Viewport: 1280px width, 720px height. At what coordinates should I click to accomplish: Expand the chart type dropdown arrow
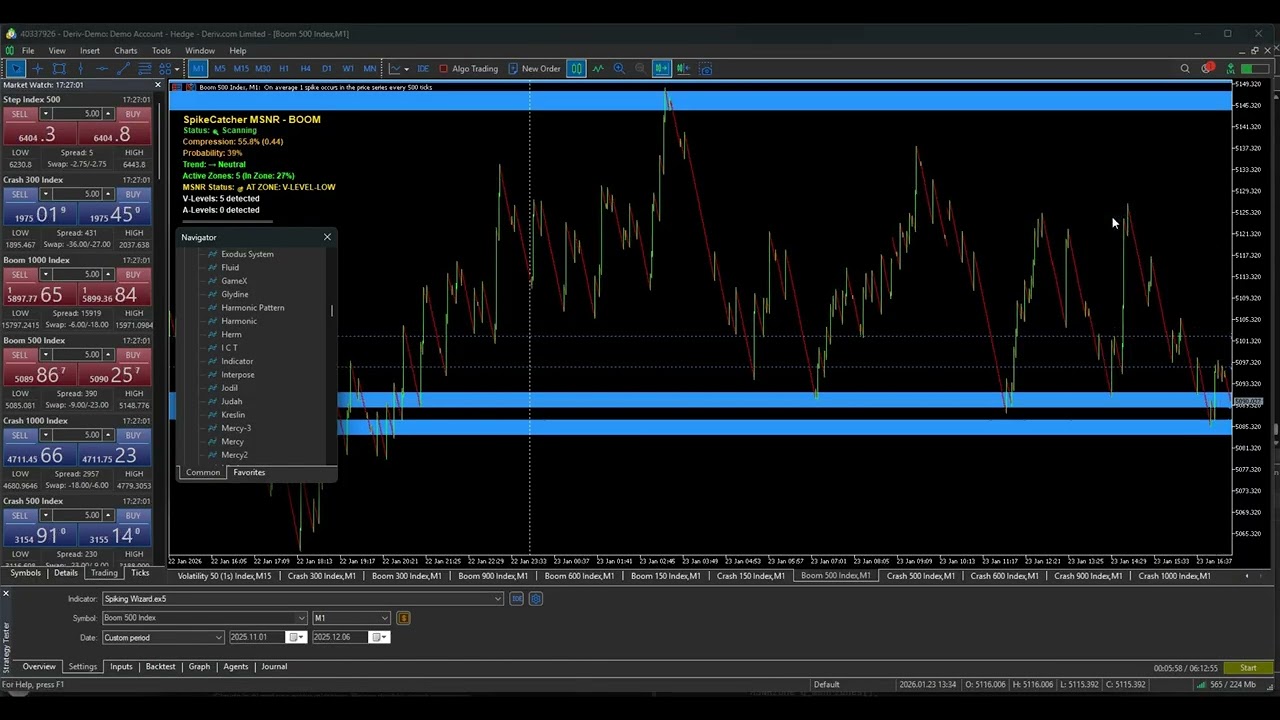pyautogui.click(x=406, y=69)
